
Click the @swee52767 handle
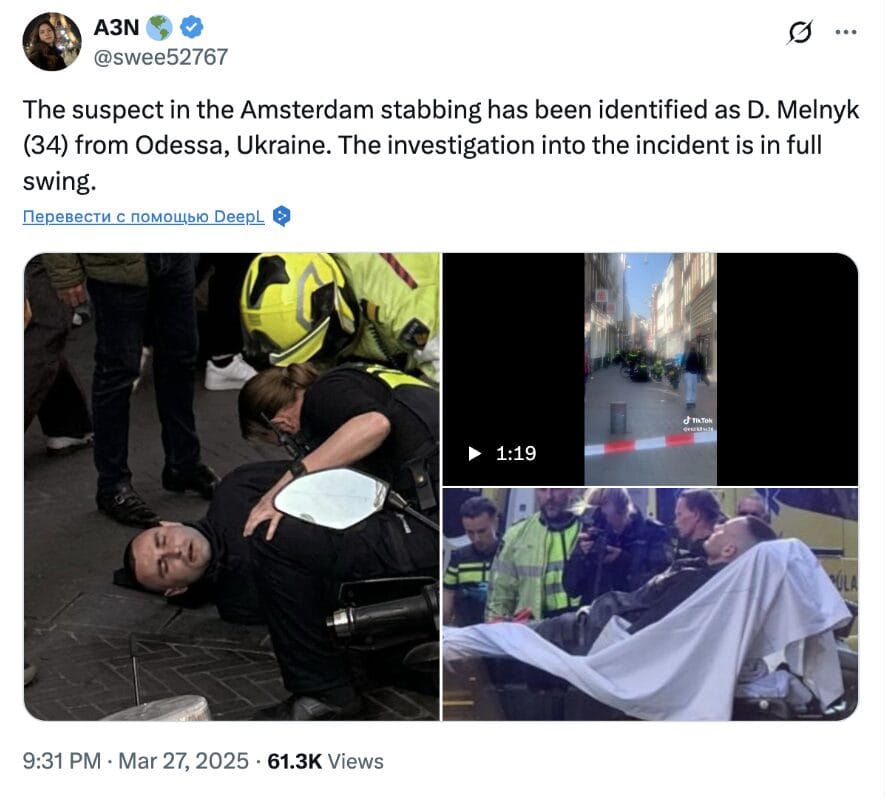tap(160, 57)
